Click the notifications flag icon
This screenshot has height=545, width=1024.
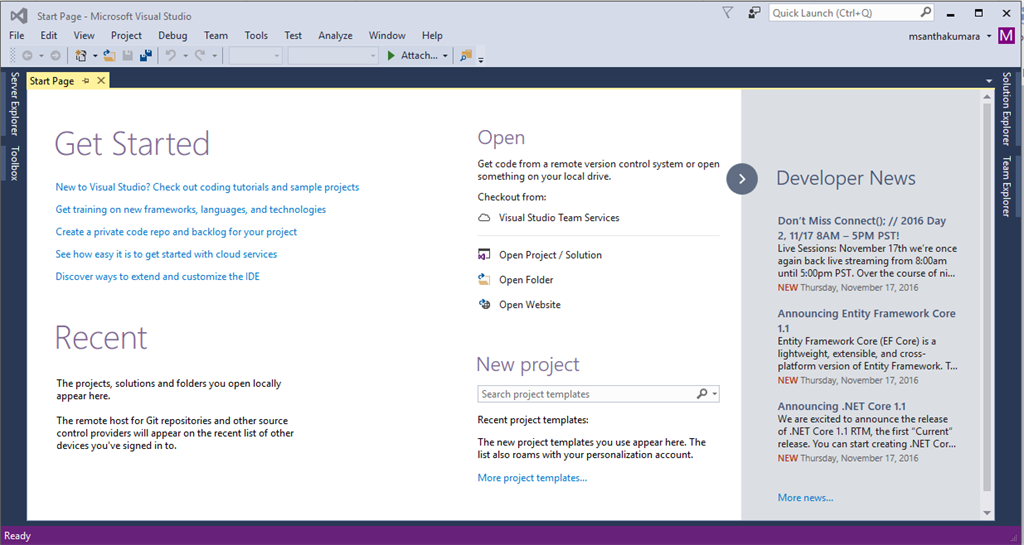coord(727,13)
